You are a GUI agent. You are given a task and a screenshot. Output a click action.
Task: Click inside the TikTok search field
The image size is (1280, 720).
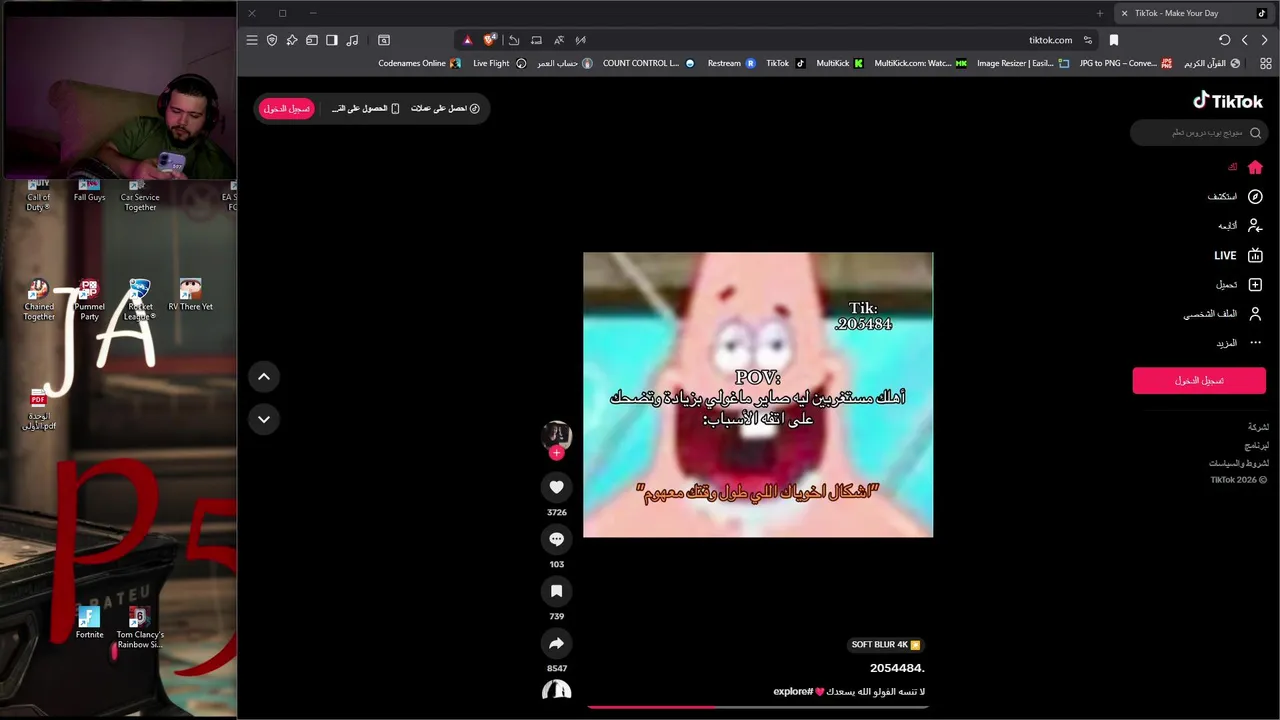[x=1198, y=133]
